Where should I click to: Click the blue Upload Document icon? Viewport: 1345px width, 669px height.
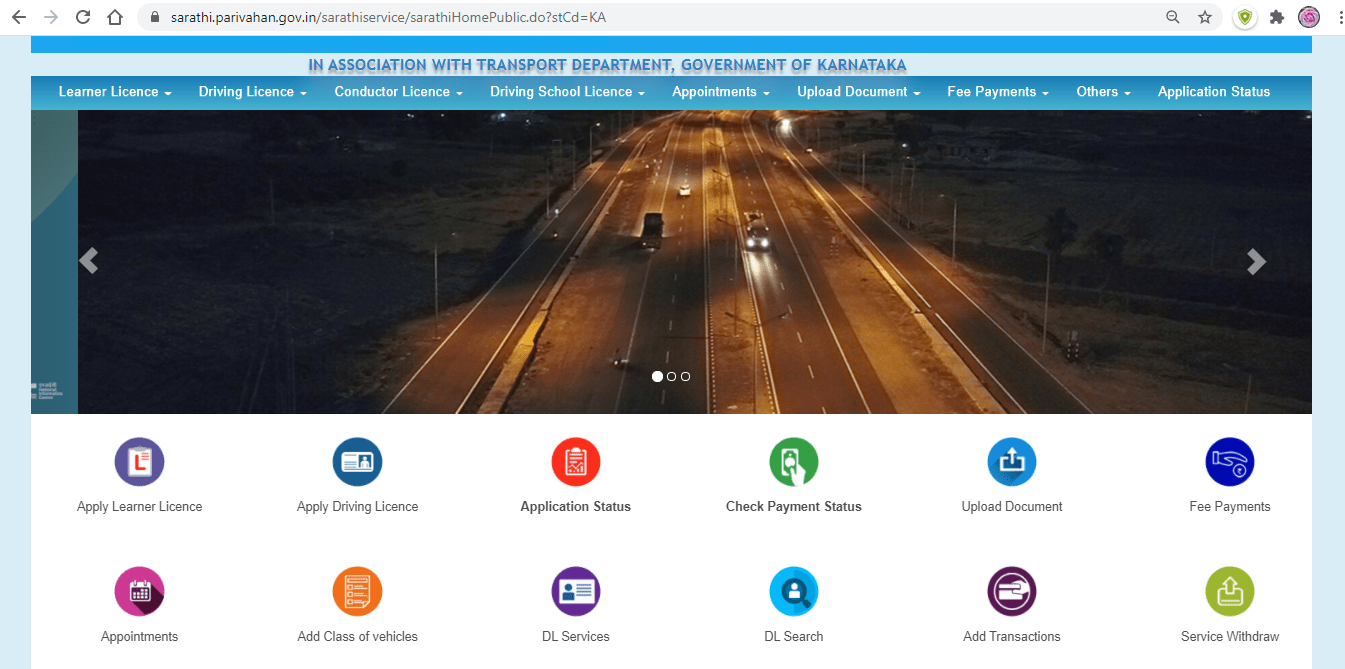point(1012,462)
